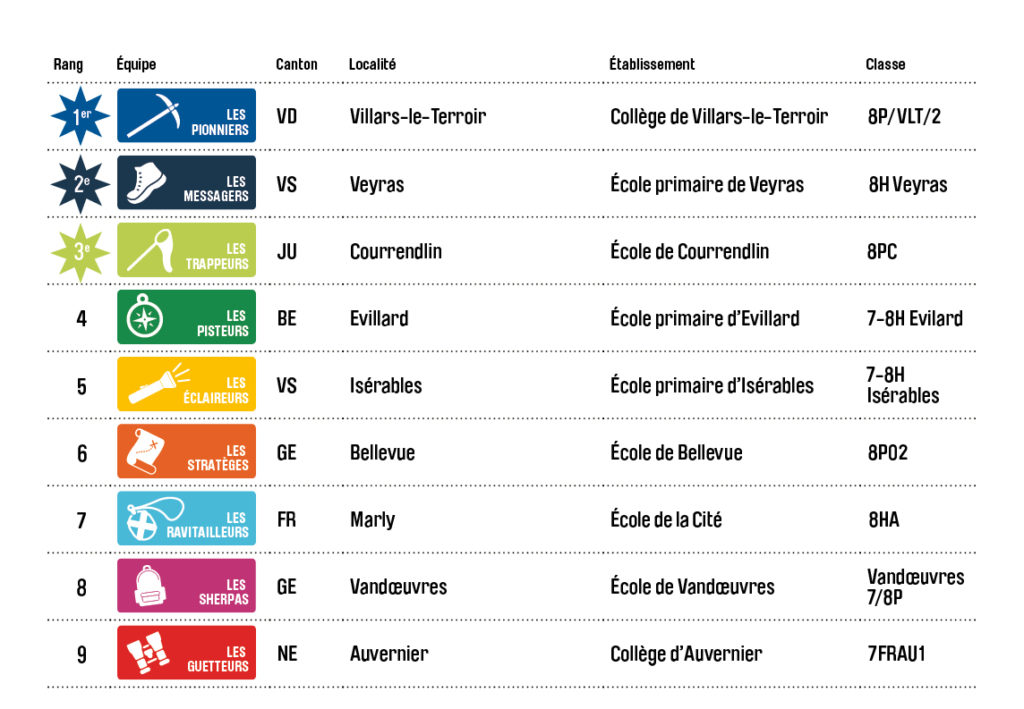
Task: Click the Collège d'Auvernier establishment
Action: tap(686, 655)
